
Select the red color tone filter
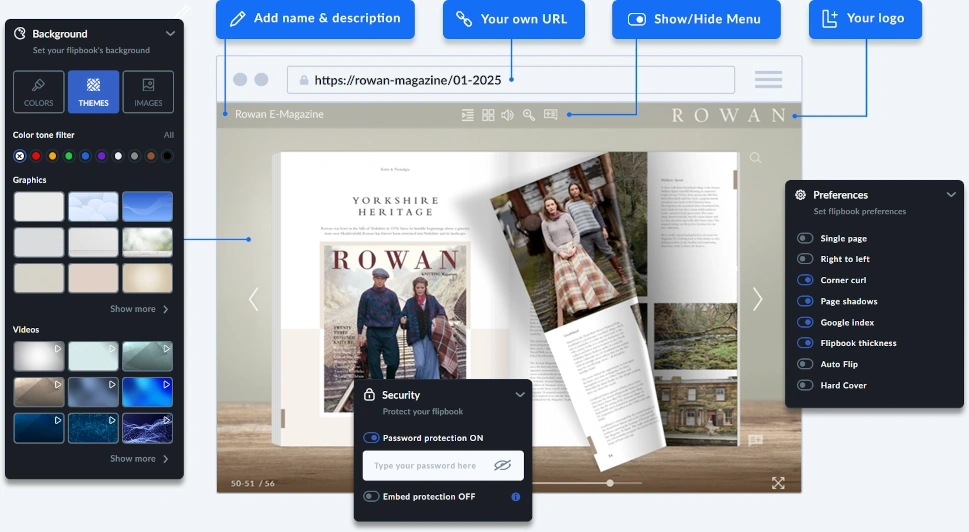(x=36, y=156)
